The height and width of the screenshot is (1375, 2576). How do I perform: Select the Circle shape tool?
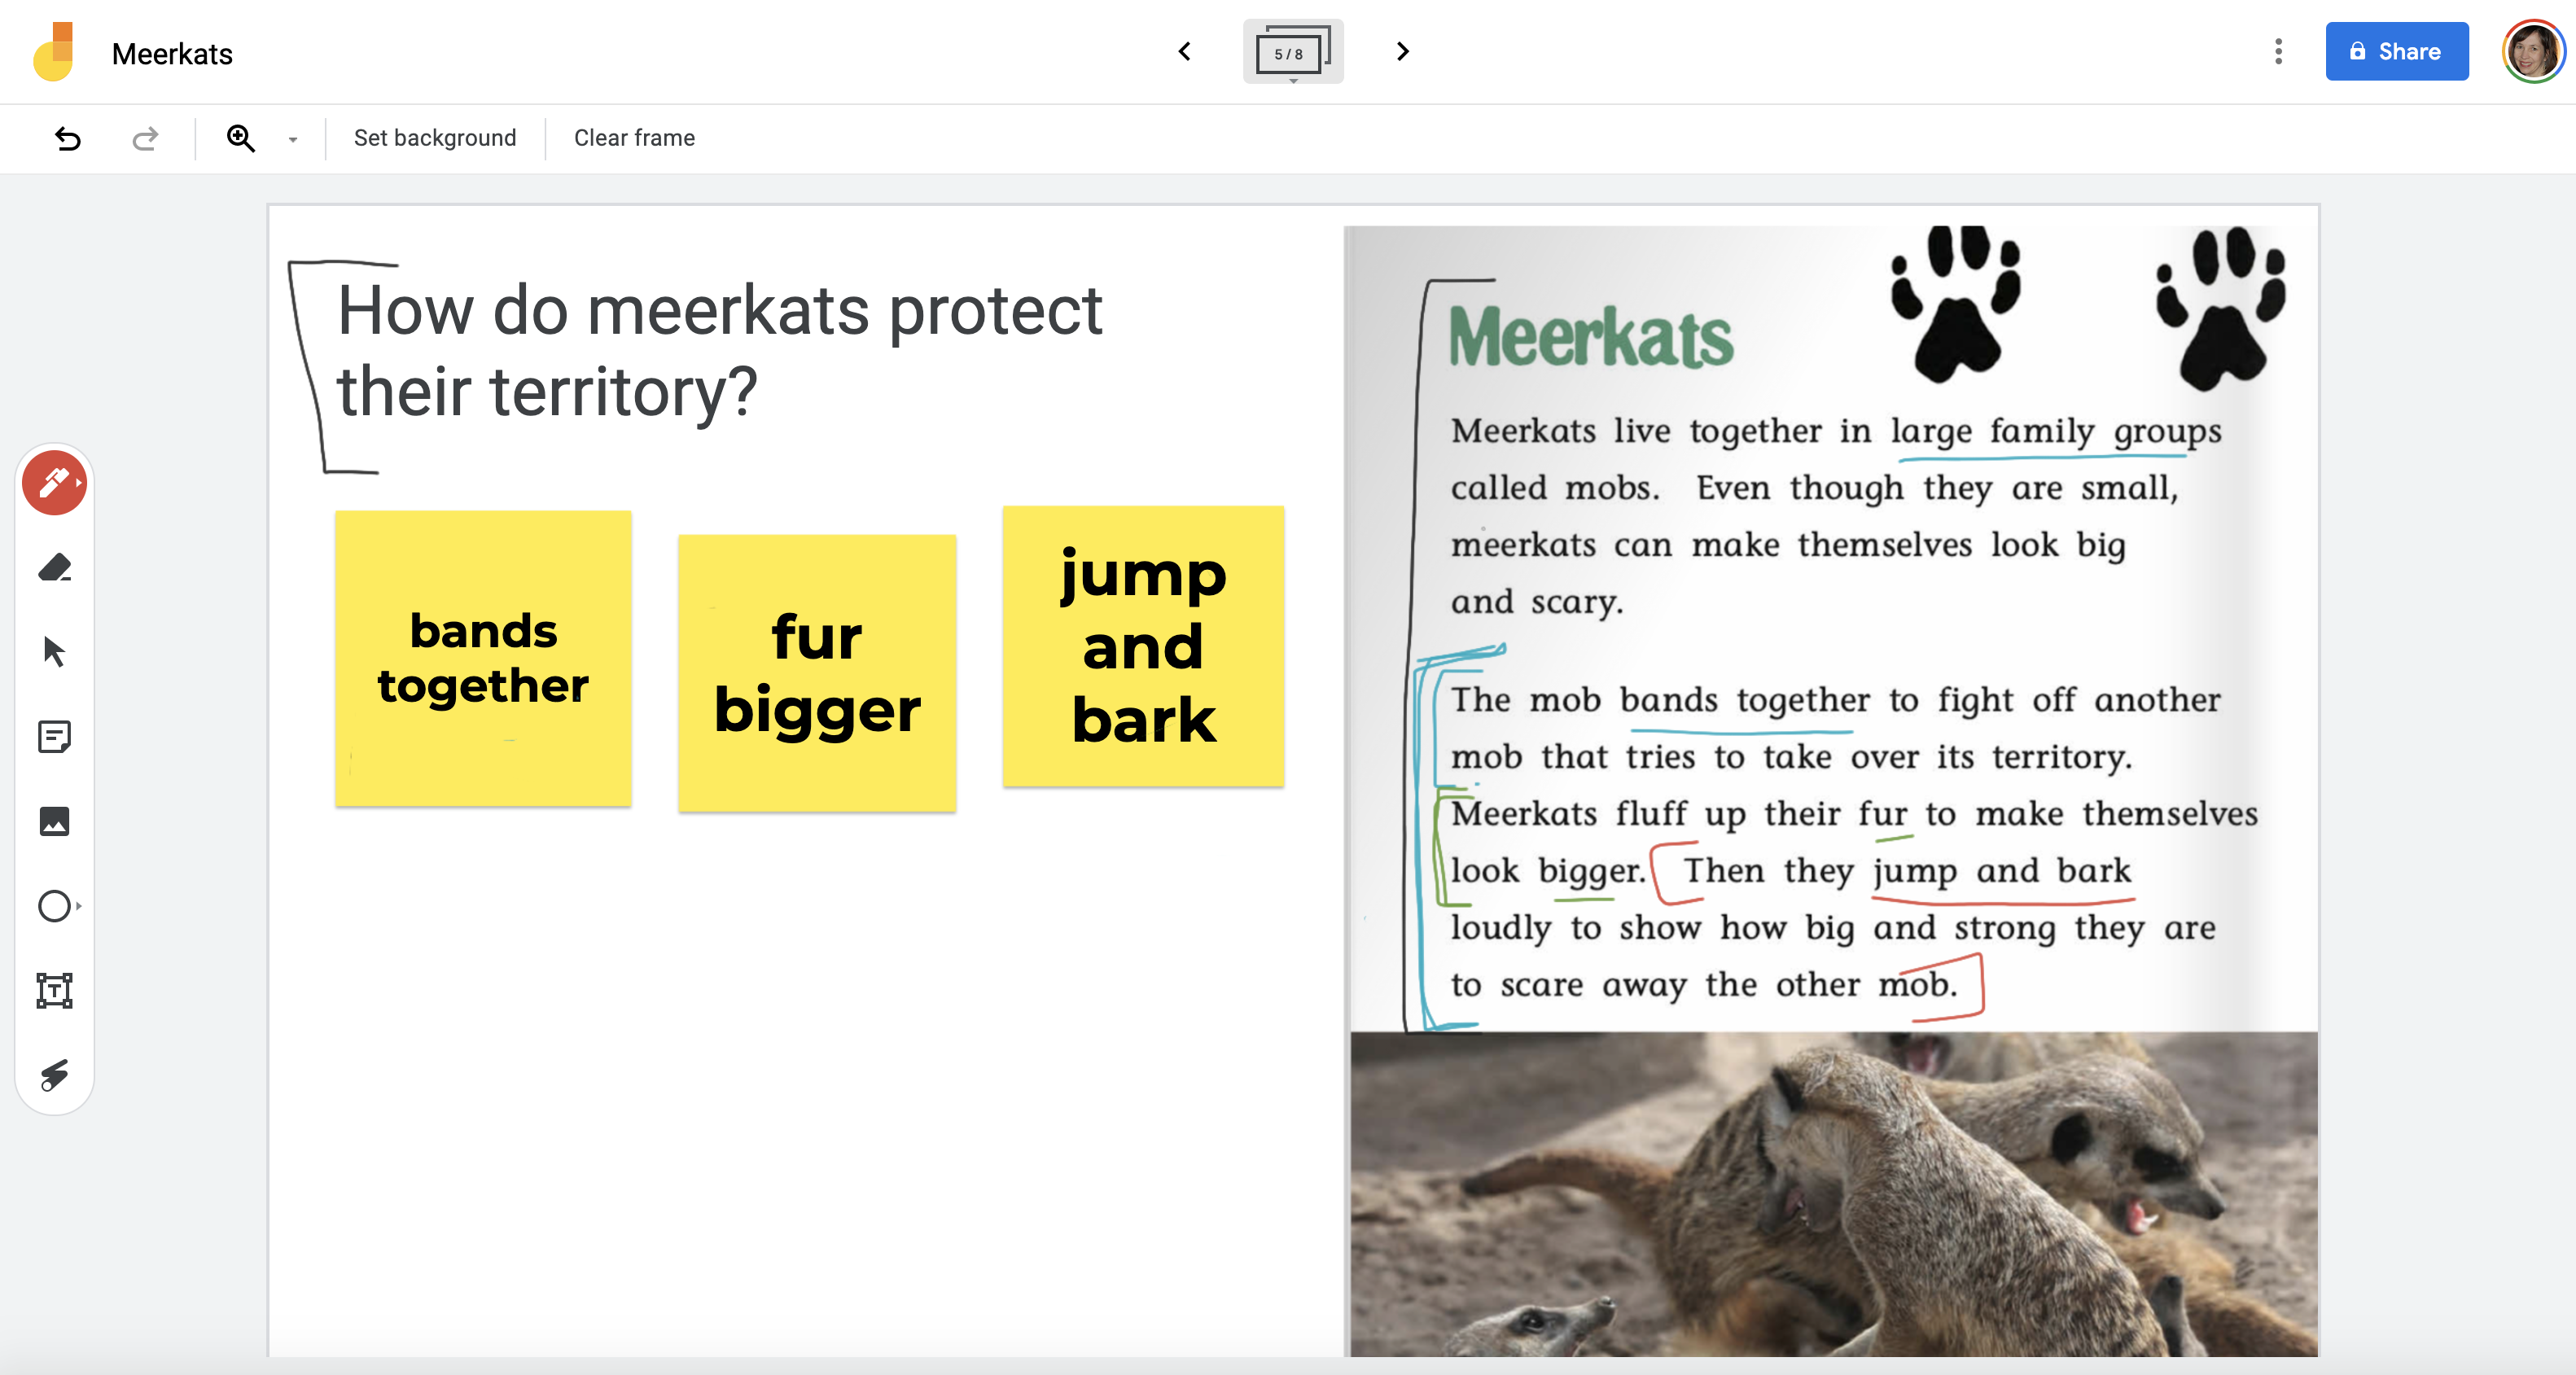point(54,906)
